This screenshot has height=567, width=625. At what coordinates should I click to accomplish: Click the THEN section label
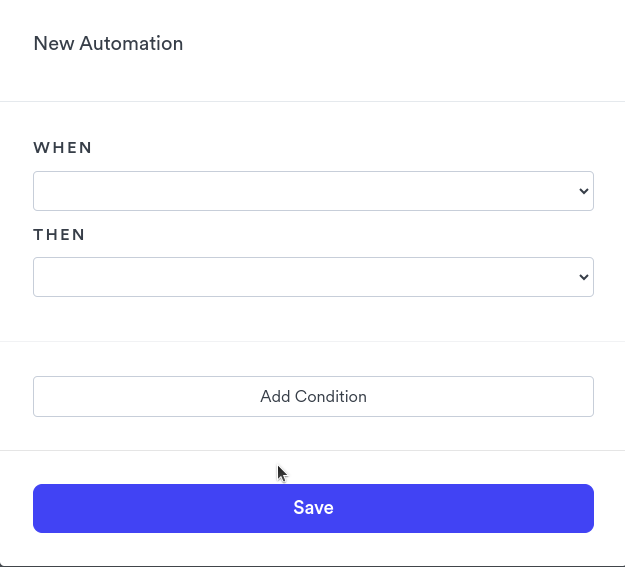(x=59, y=234)
